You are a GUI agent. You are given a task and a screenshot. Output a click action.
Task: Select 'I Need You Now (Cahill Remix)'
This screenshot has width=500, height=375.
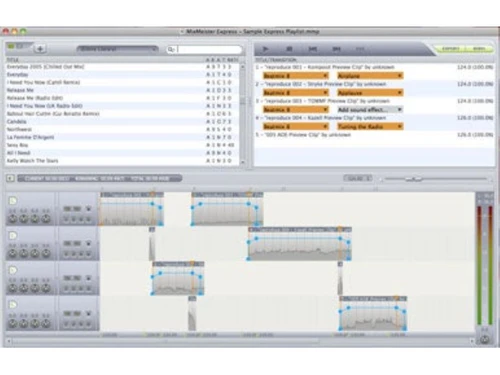pos(122,82)
